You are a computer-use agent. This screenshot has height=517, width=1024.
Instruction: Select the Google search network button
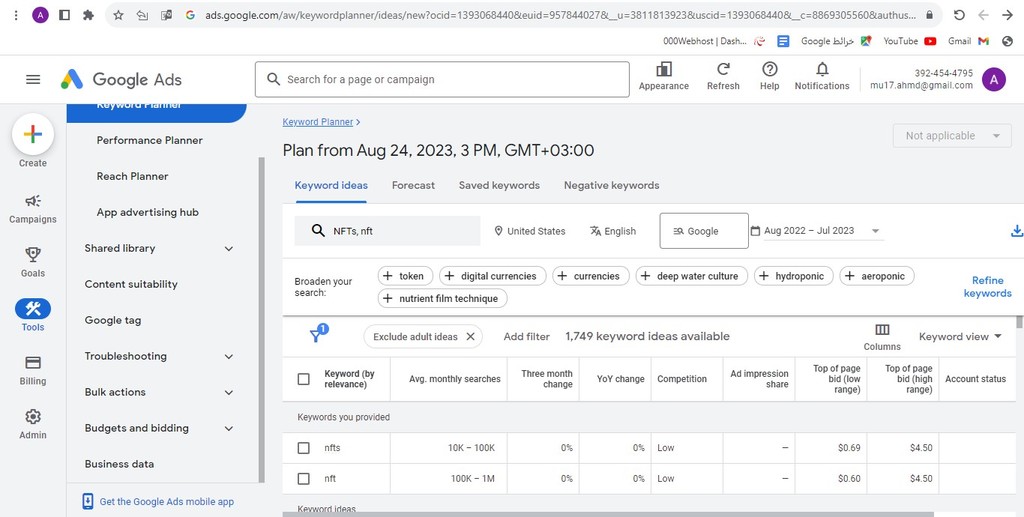click(x=704, y=231)
